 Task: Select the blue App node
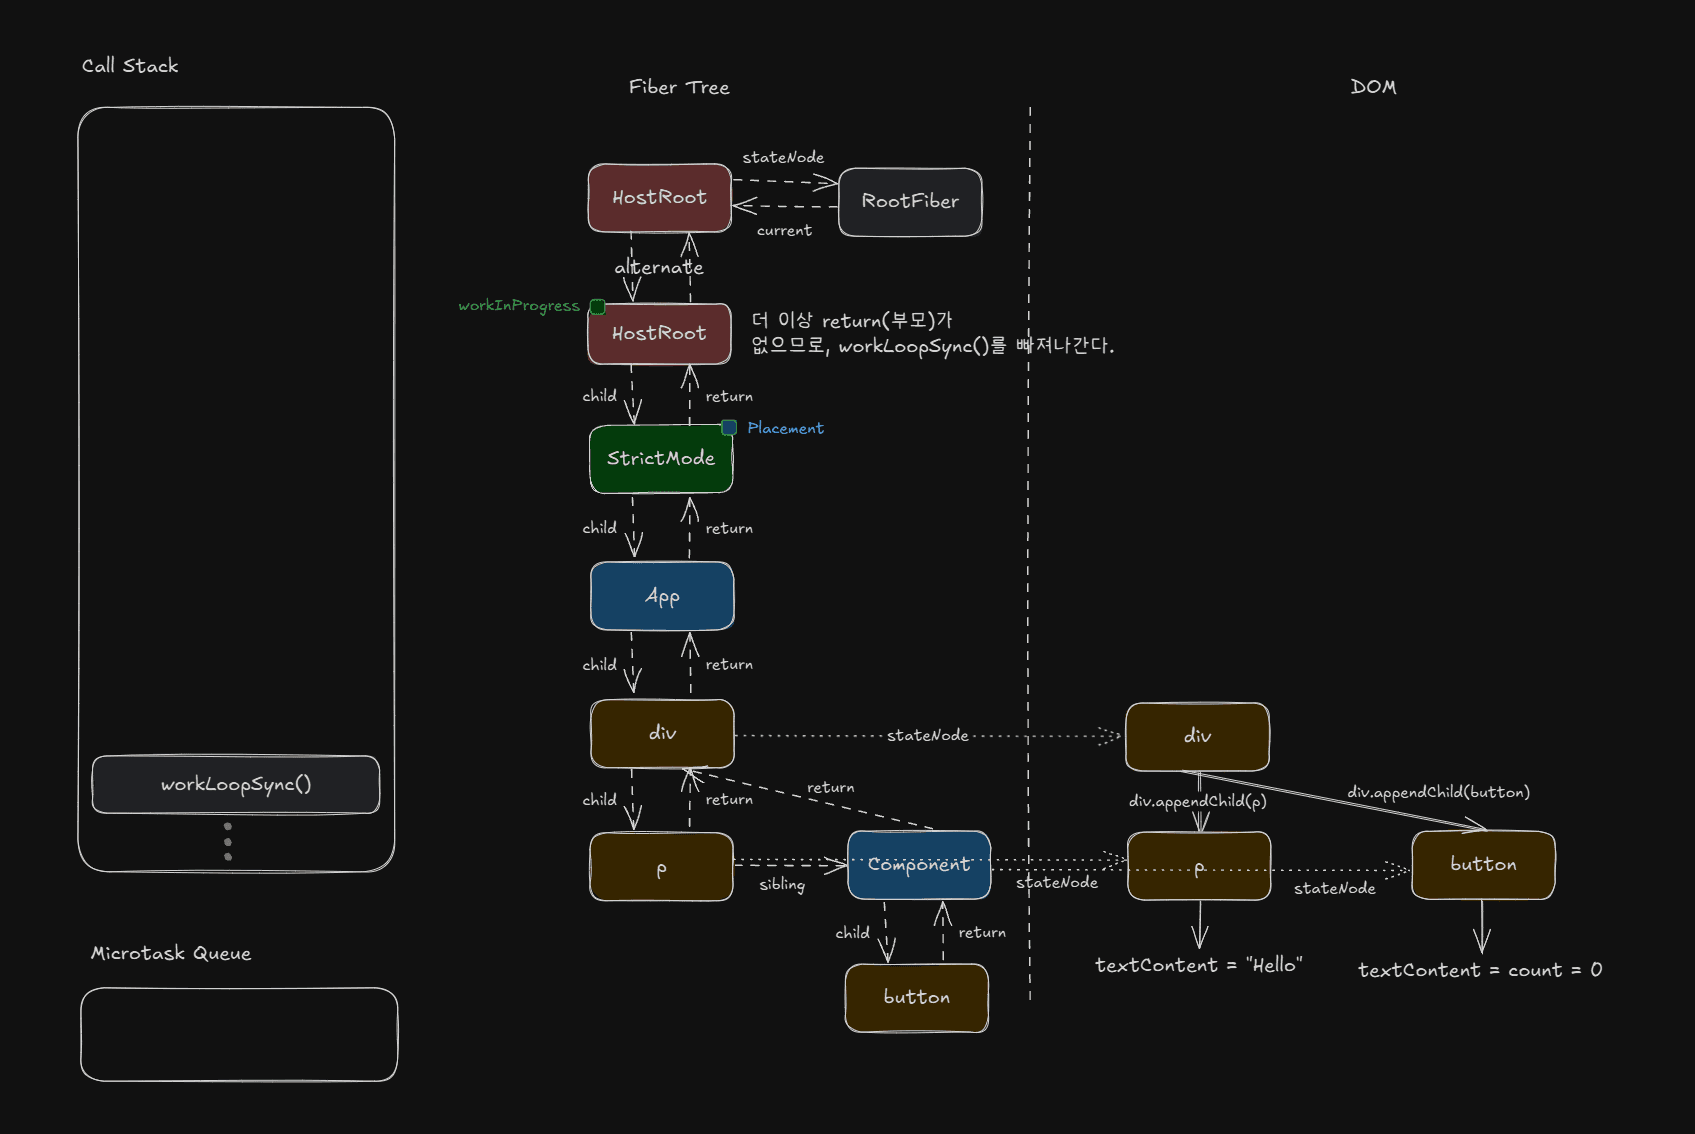[x=662, y=596]
